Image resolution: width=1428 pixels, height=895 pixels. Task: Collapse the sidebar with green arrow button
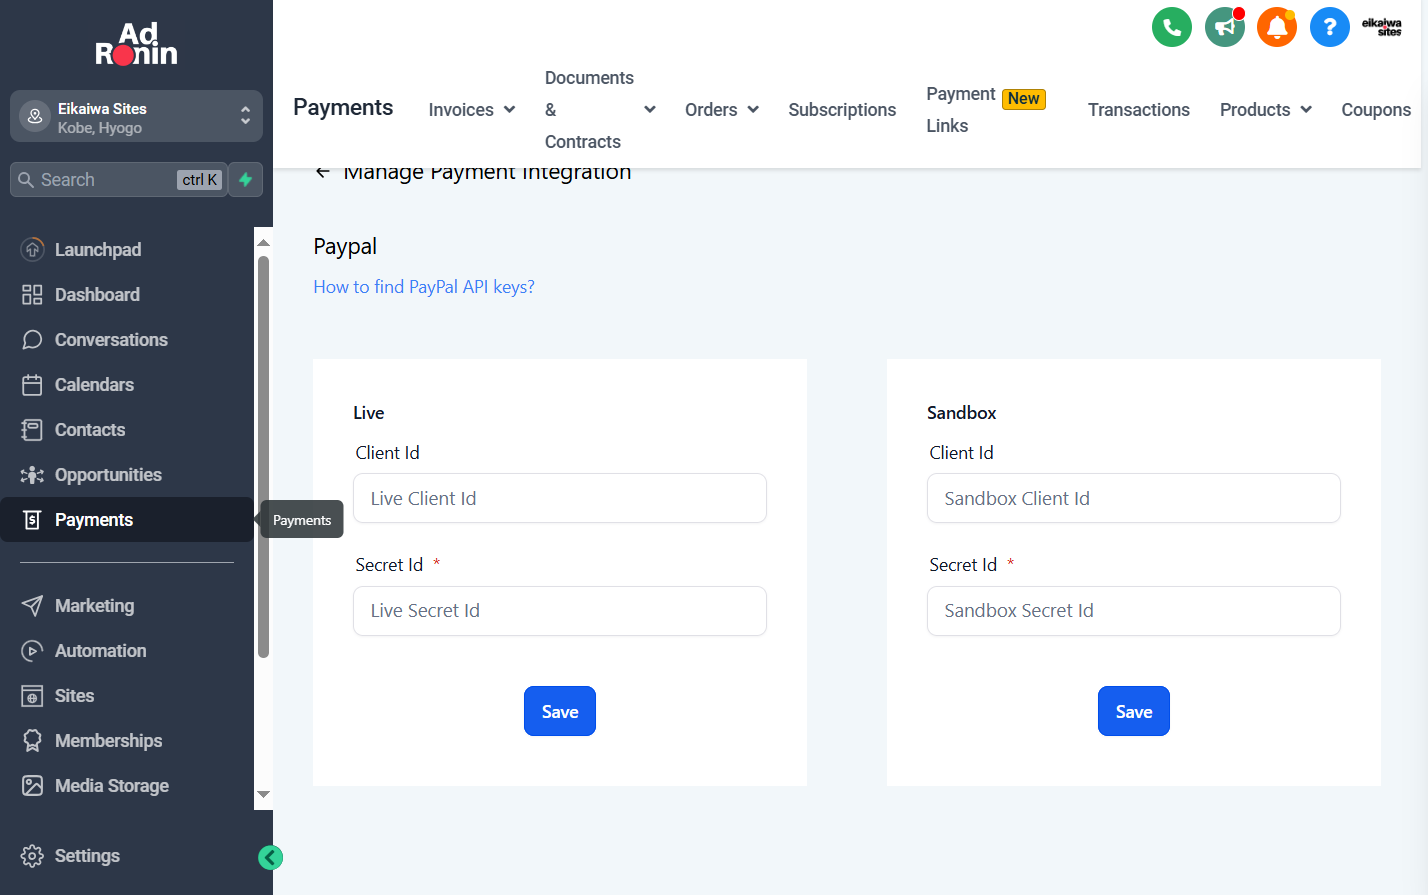[x=270, y=857]
